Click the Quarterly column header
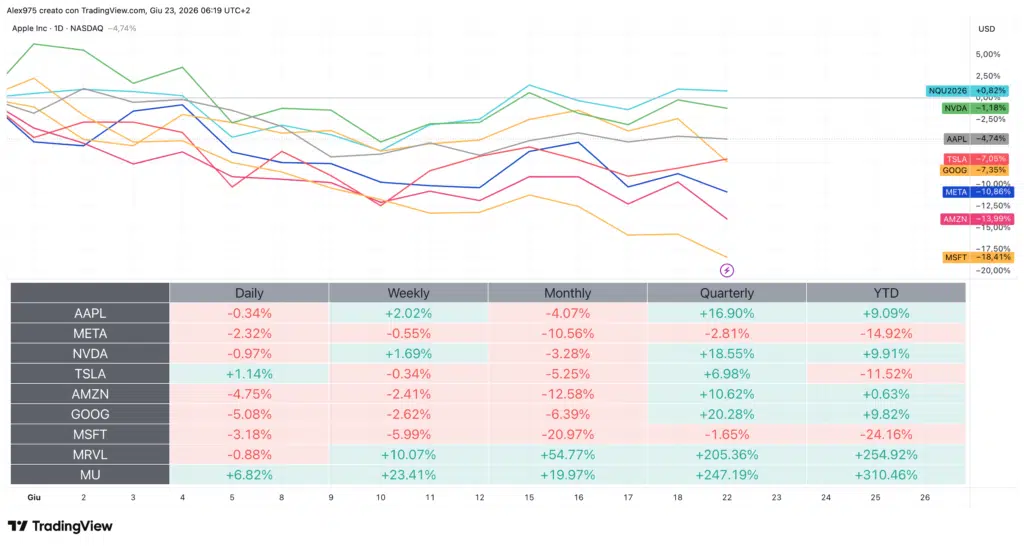 point(727,293)
